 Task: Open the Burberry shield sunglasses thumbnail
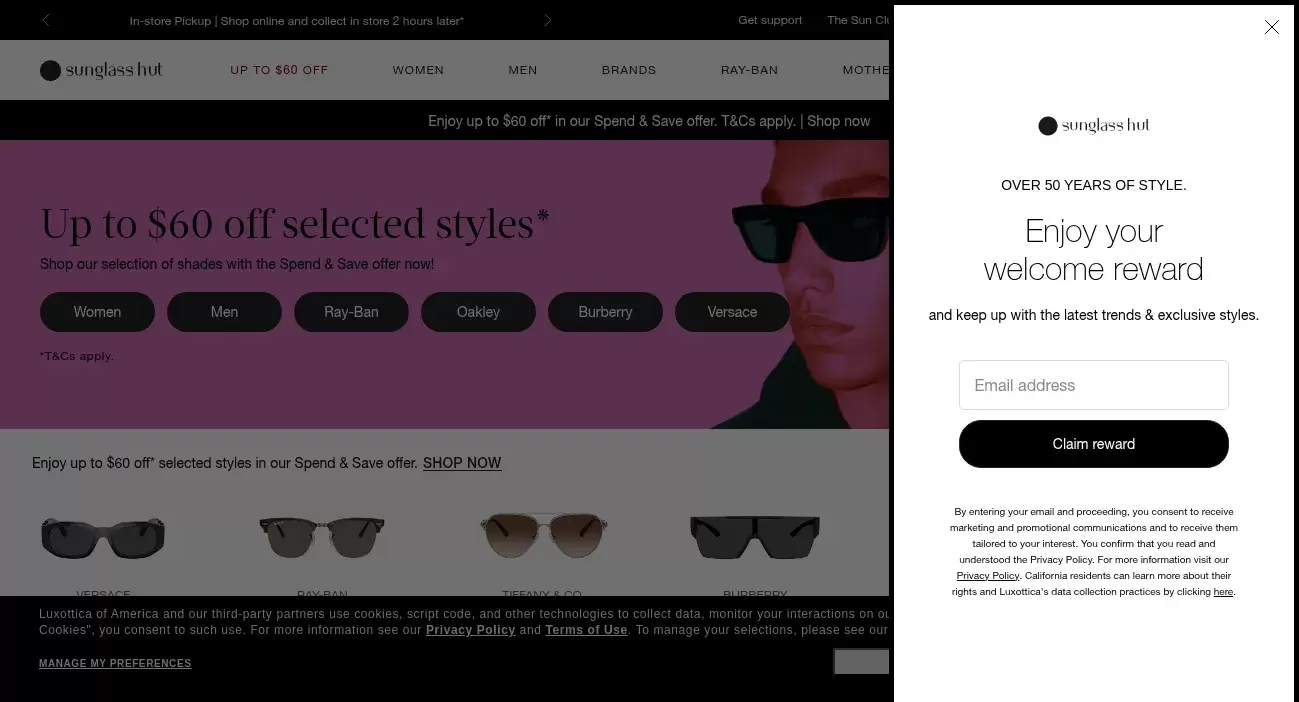(755, 538)
